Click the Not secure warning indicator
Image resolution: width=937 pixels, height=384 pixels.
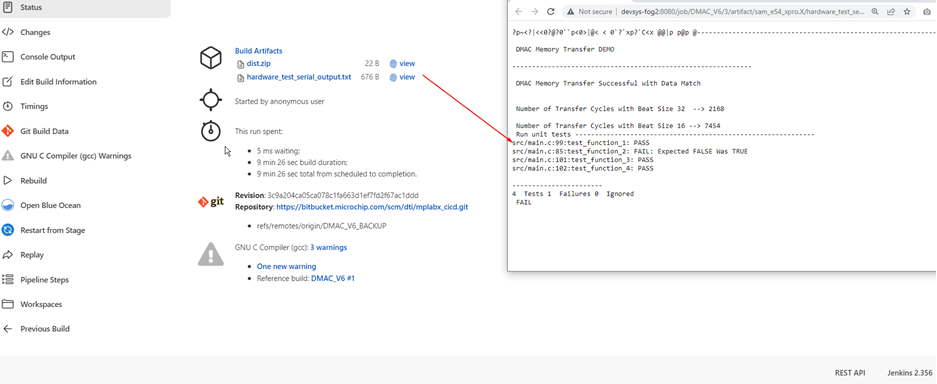pyautogui.click(x=589, y=11)
